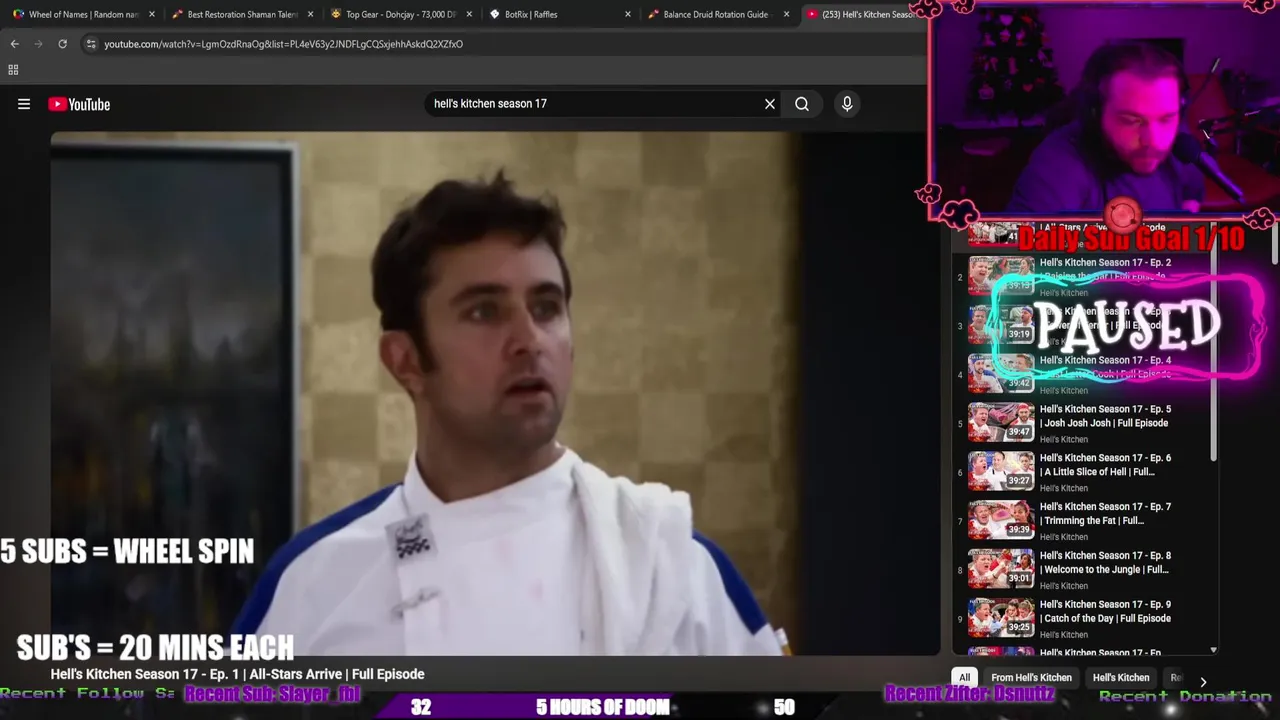The height and width of the screenshot is (720, 1280).
Task: Open the YouTube hamburger guide menu
Action: [24, 104]
